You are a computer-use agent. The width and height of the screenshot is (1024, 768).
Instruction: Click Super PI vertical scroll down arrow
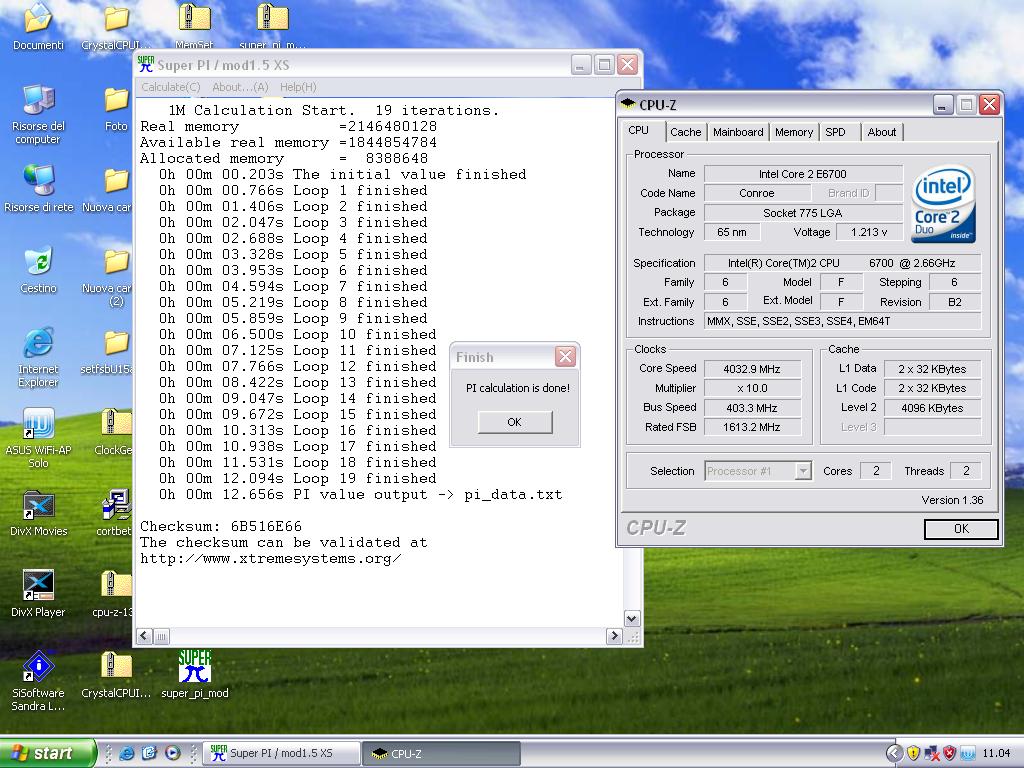[632, 618]
